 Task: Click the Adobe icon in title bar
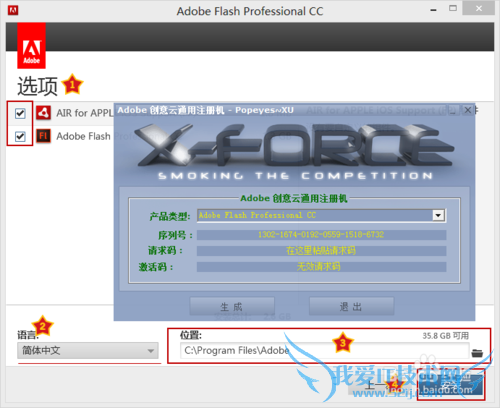click(x=13, y=10)
